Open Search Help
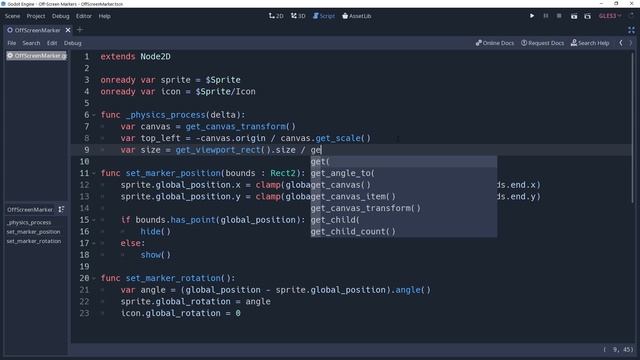 [590, 43]
